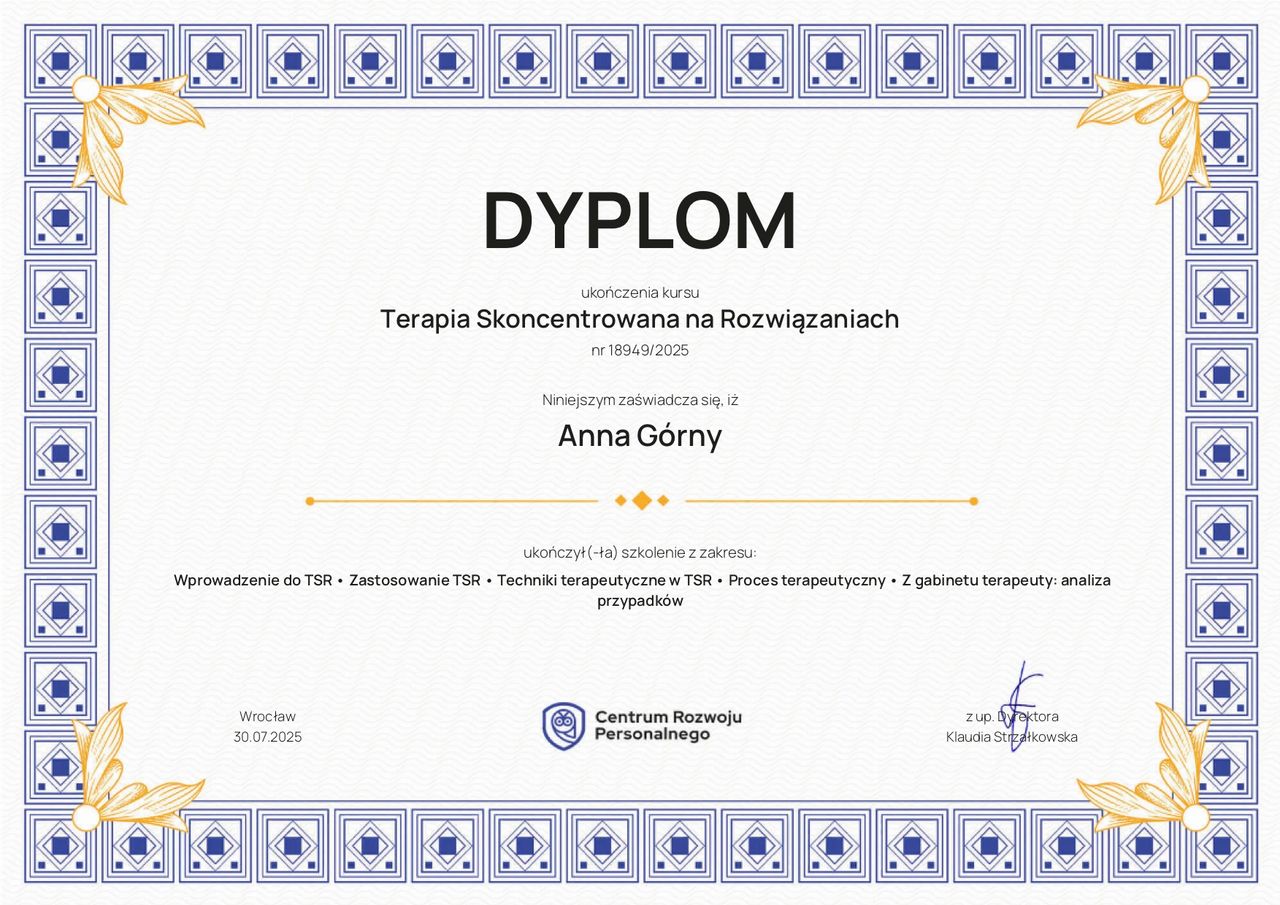
Task: Select the signer name Klaudia Strzałkowska
Action: click(x=1012, y=737)
